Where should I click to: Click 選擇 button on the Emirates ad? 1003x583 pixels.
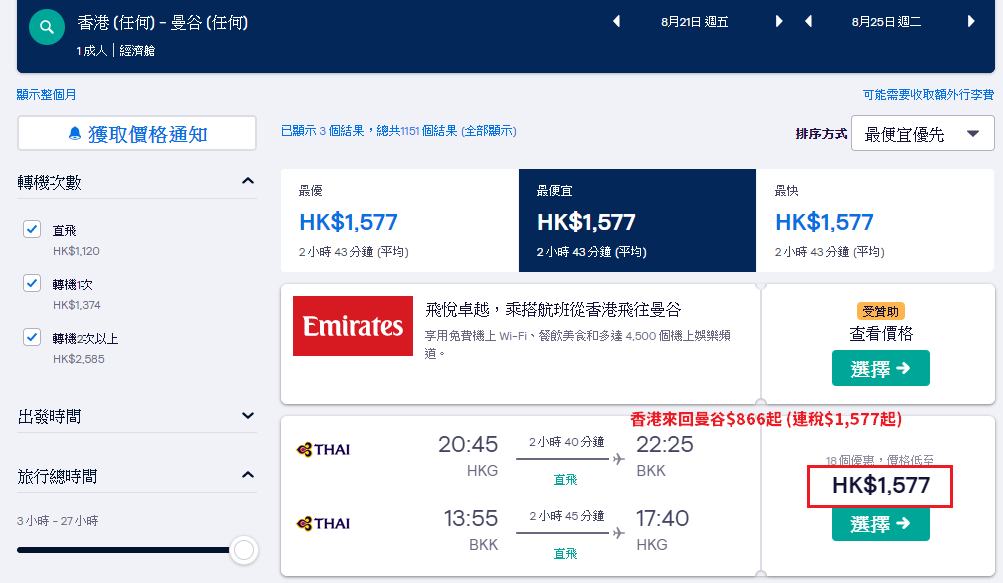880,368
